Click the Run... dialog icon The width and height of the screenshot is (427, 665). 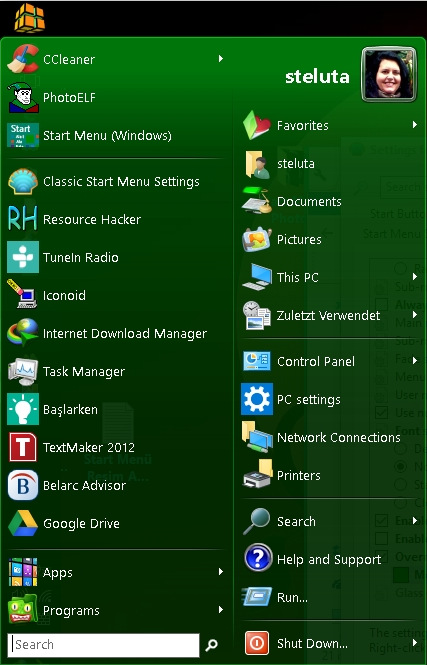coord(257,597)
